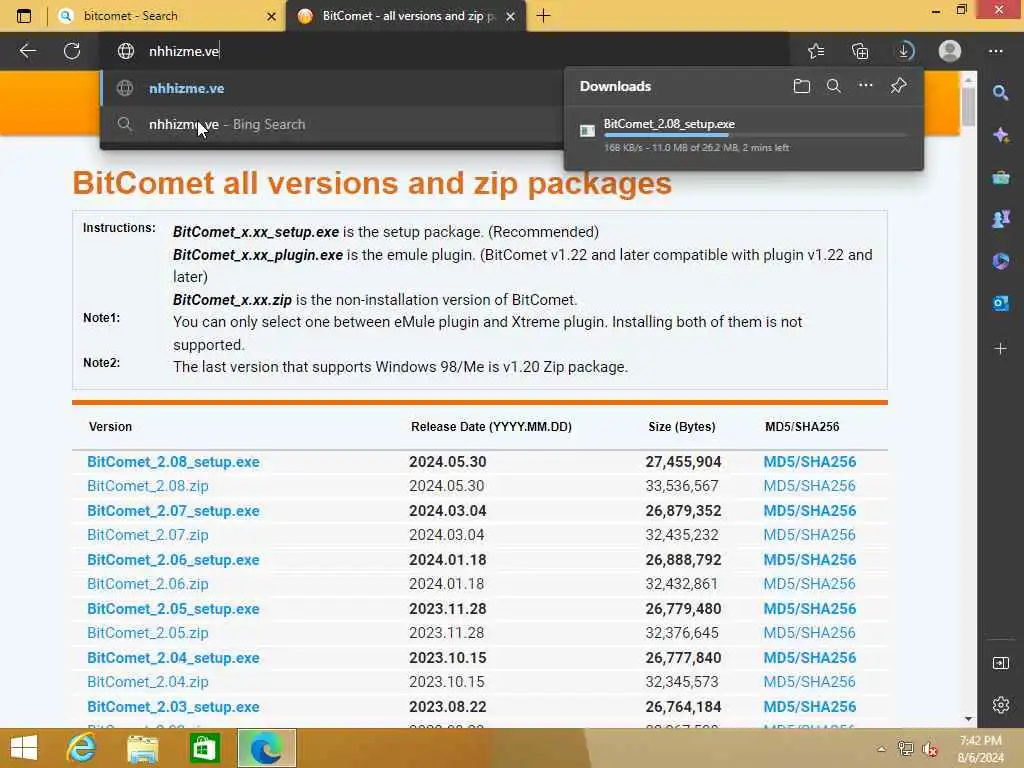1024x768 pixels.
Task: Add a sidebar app with plus icon
Action: point(1000,349)
